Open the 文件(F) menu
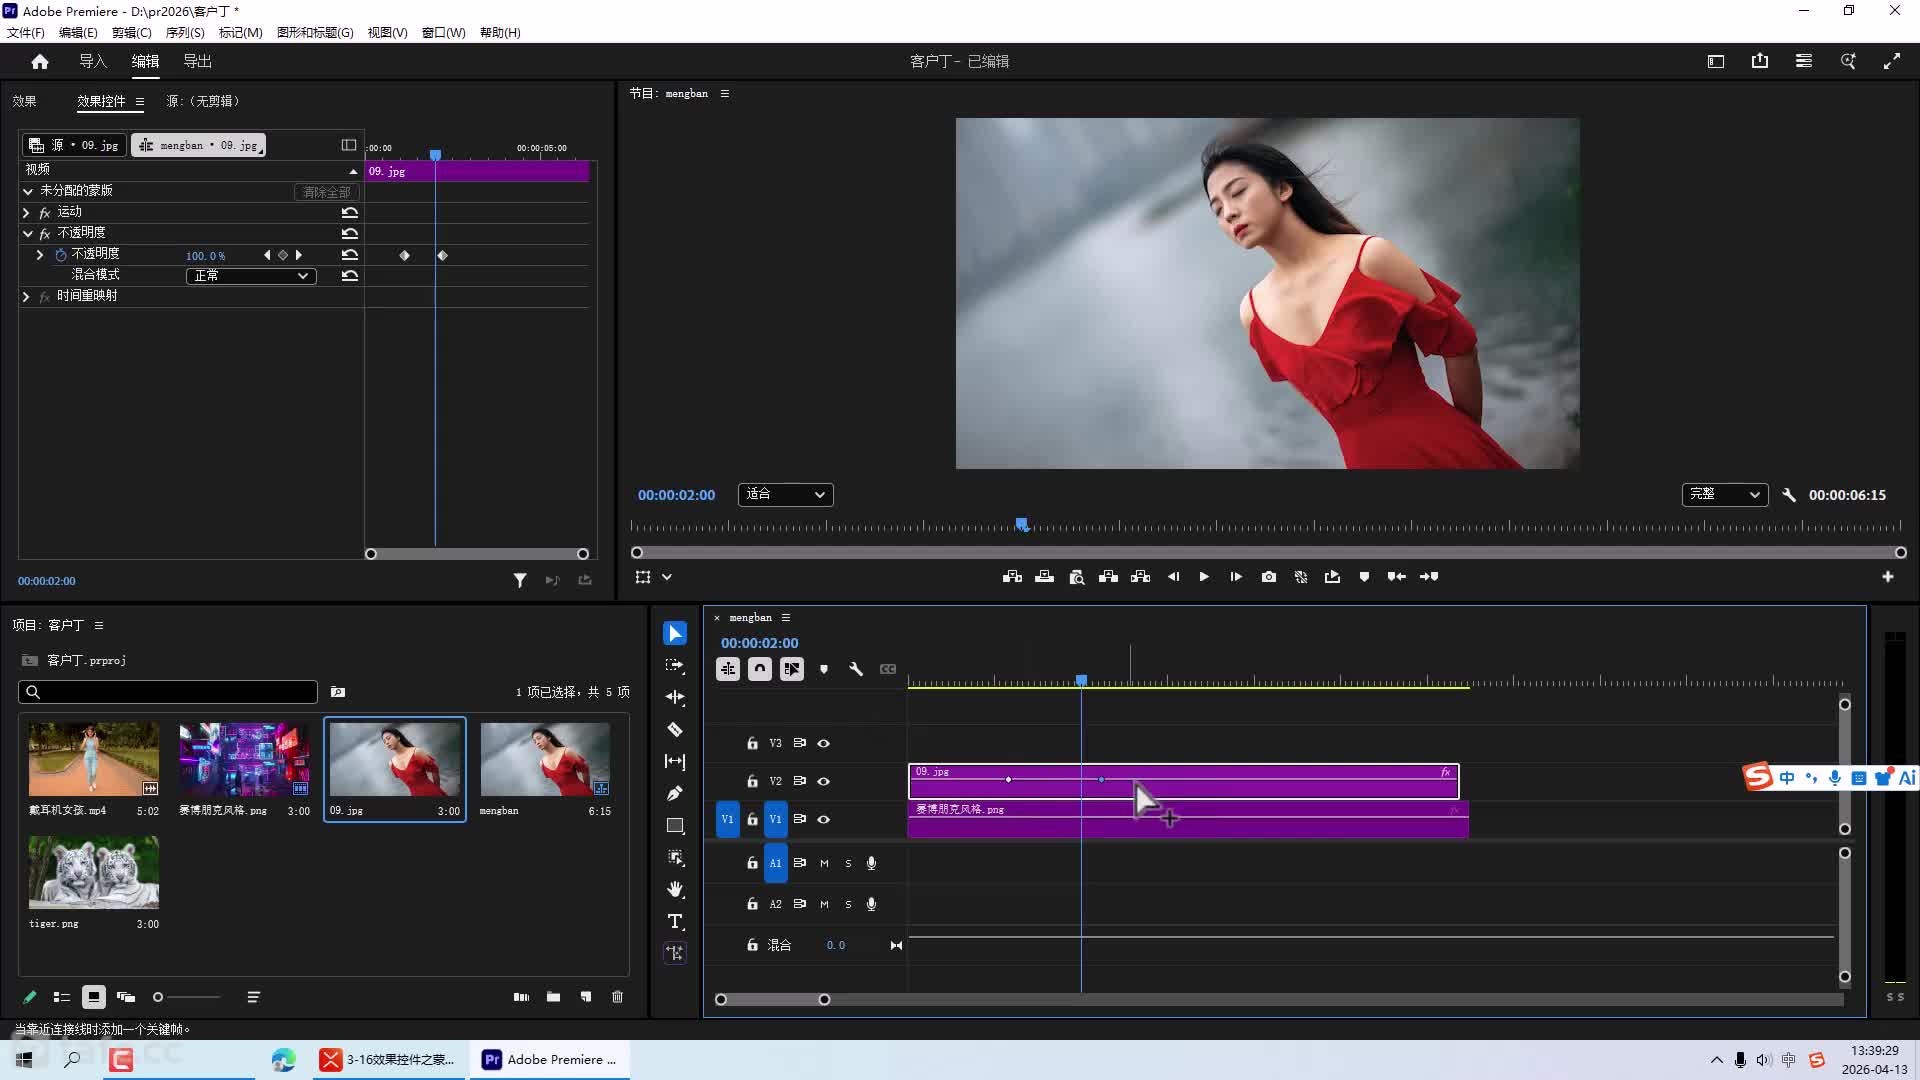 (x=26, y=33)
